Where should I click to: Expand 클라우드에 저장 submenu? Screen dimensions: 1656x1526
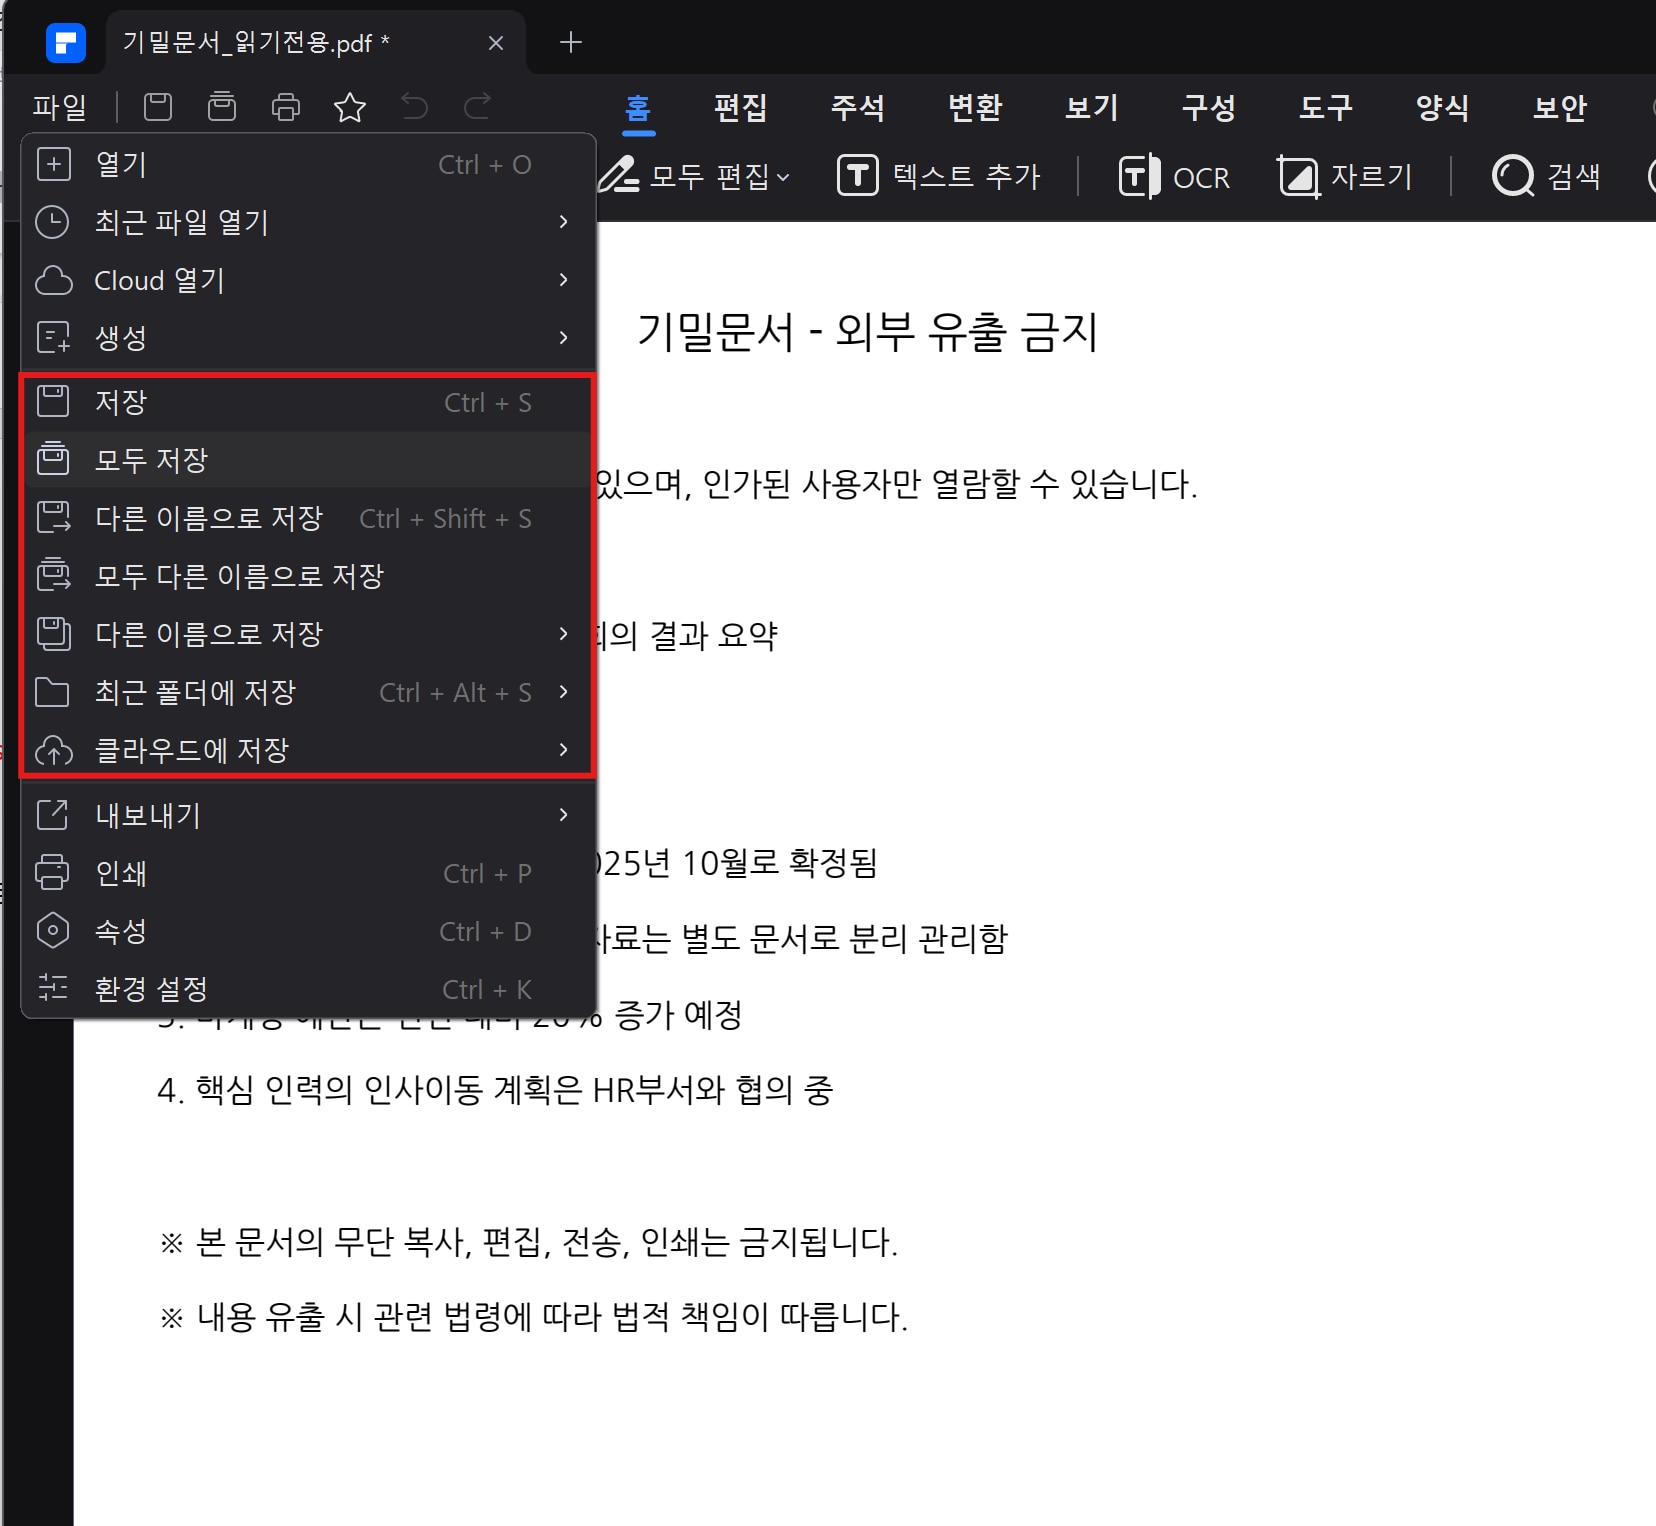[x=309, y=750]
